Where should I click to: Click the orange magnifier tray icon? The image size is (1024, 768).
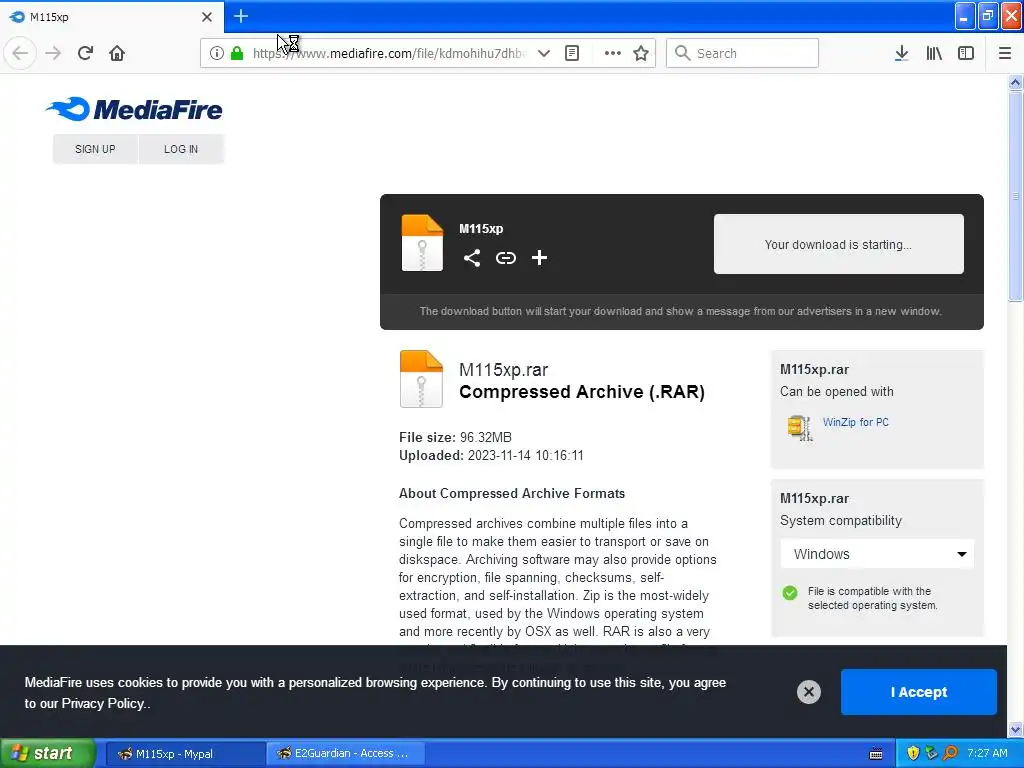point(950,754)
